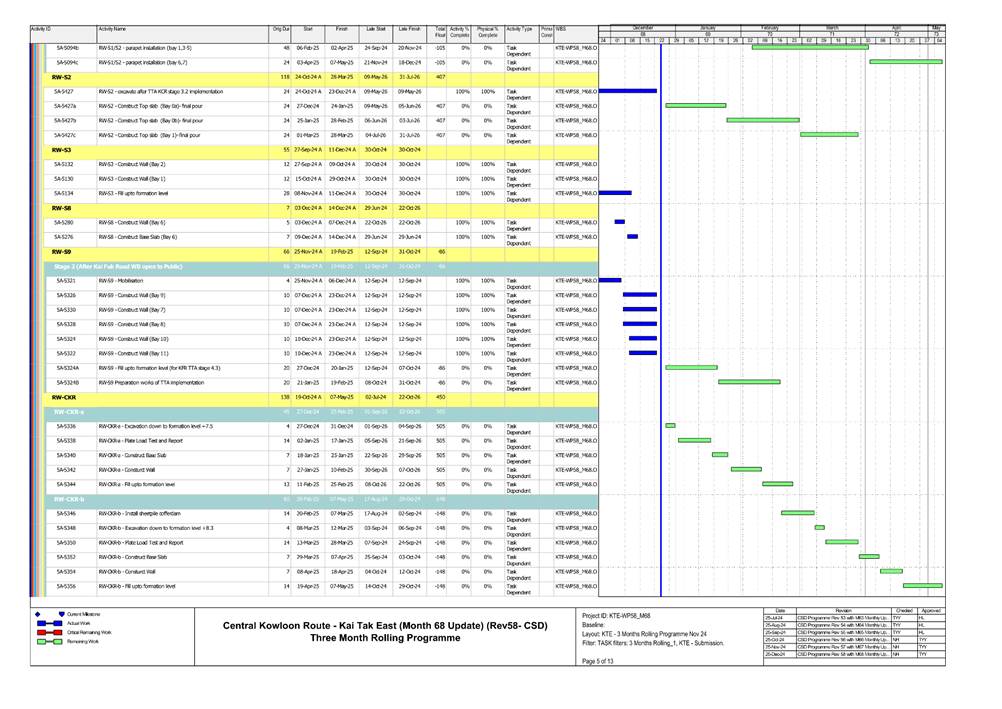Click the green Gantt bar for SA-S324B
1002x709 pixels.
[x=748, y=381]
